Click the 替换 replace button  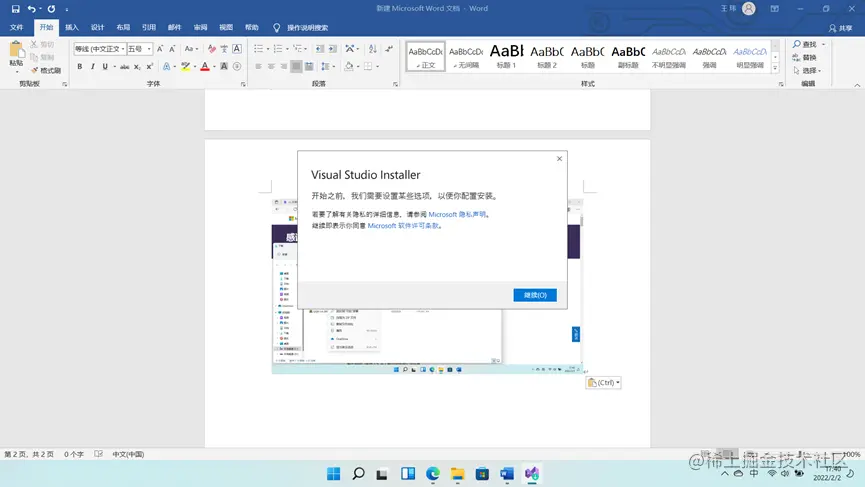(x=804, y=57)
